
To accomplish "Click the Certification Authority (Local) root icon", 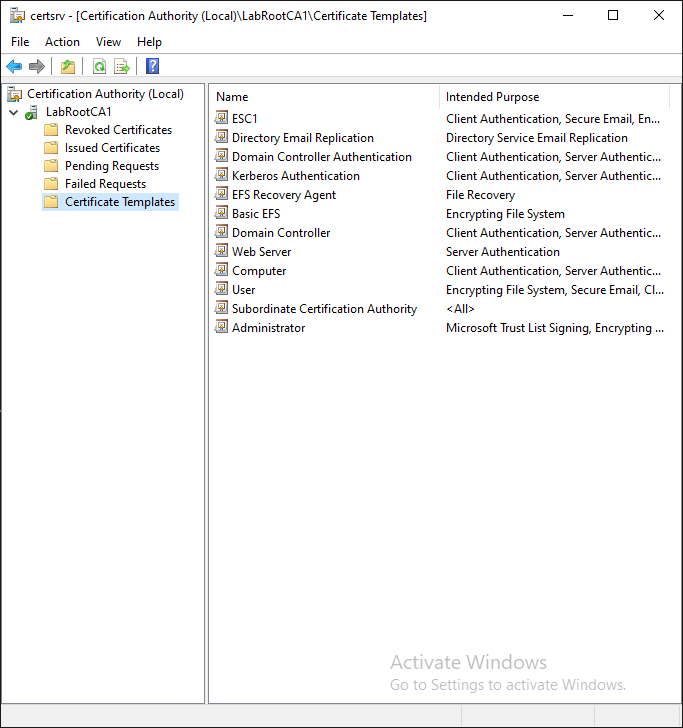I will [x=15, y=94].
